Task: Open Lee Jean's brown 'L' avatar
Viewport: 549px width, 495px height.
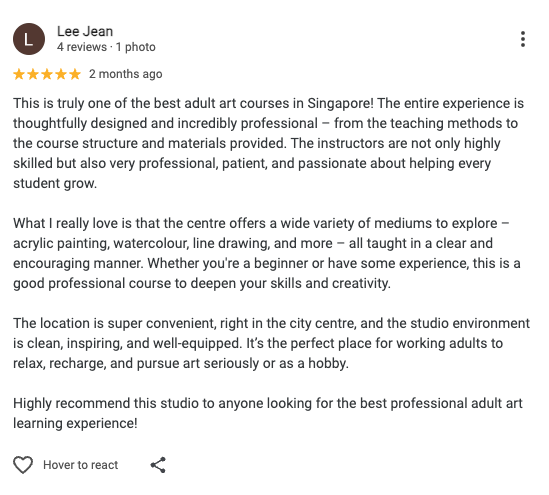Action: pos(29,39)
